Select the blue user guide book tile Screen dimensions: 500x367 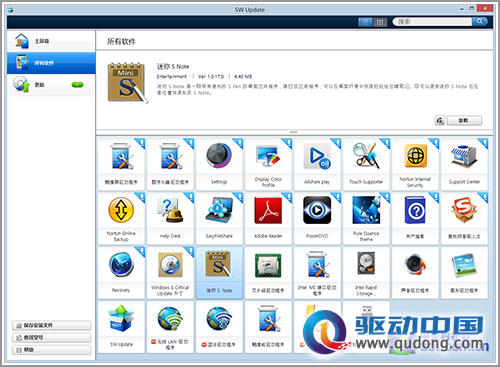(415, 218)
